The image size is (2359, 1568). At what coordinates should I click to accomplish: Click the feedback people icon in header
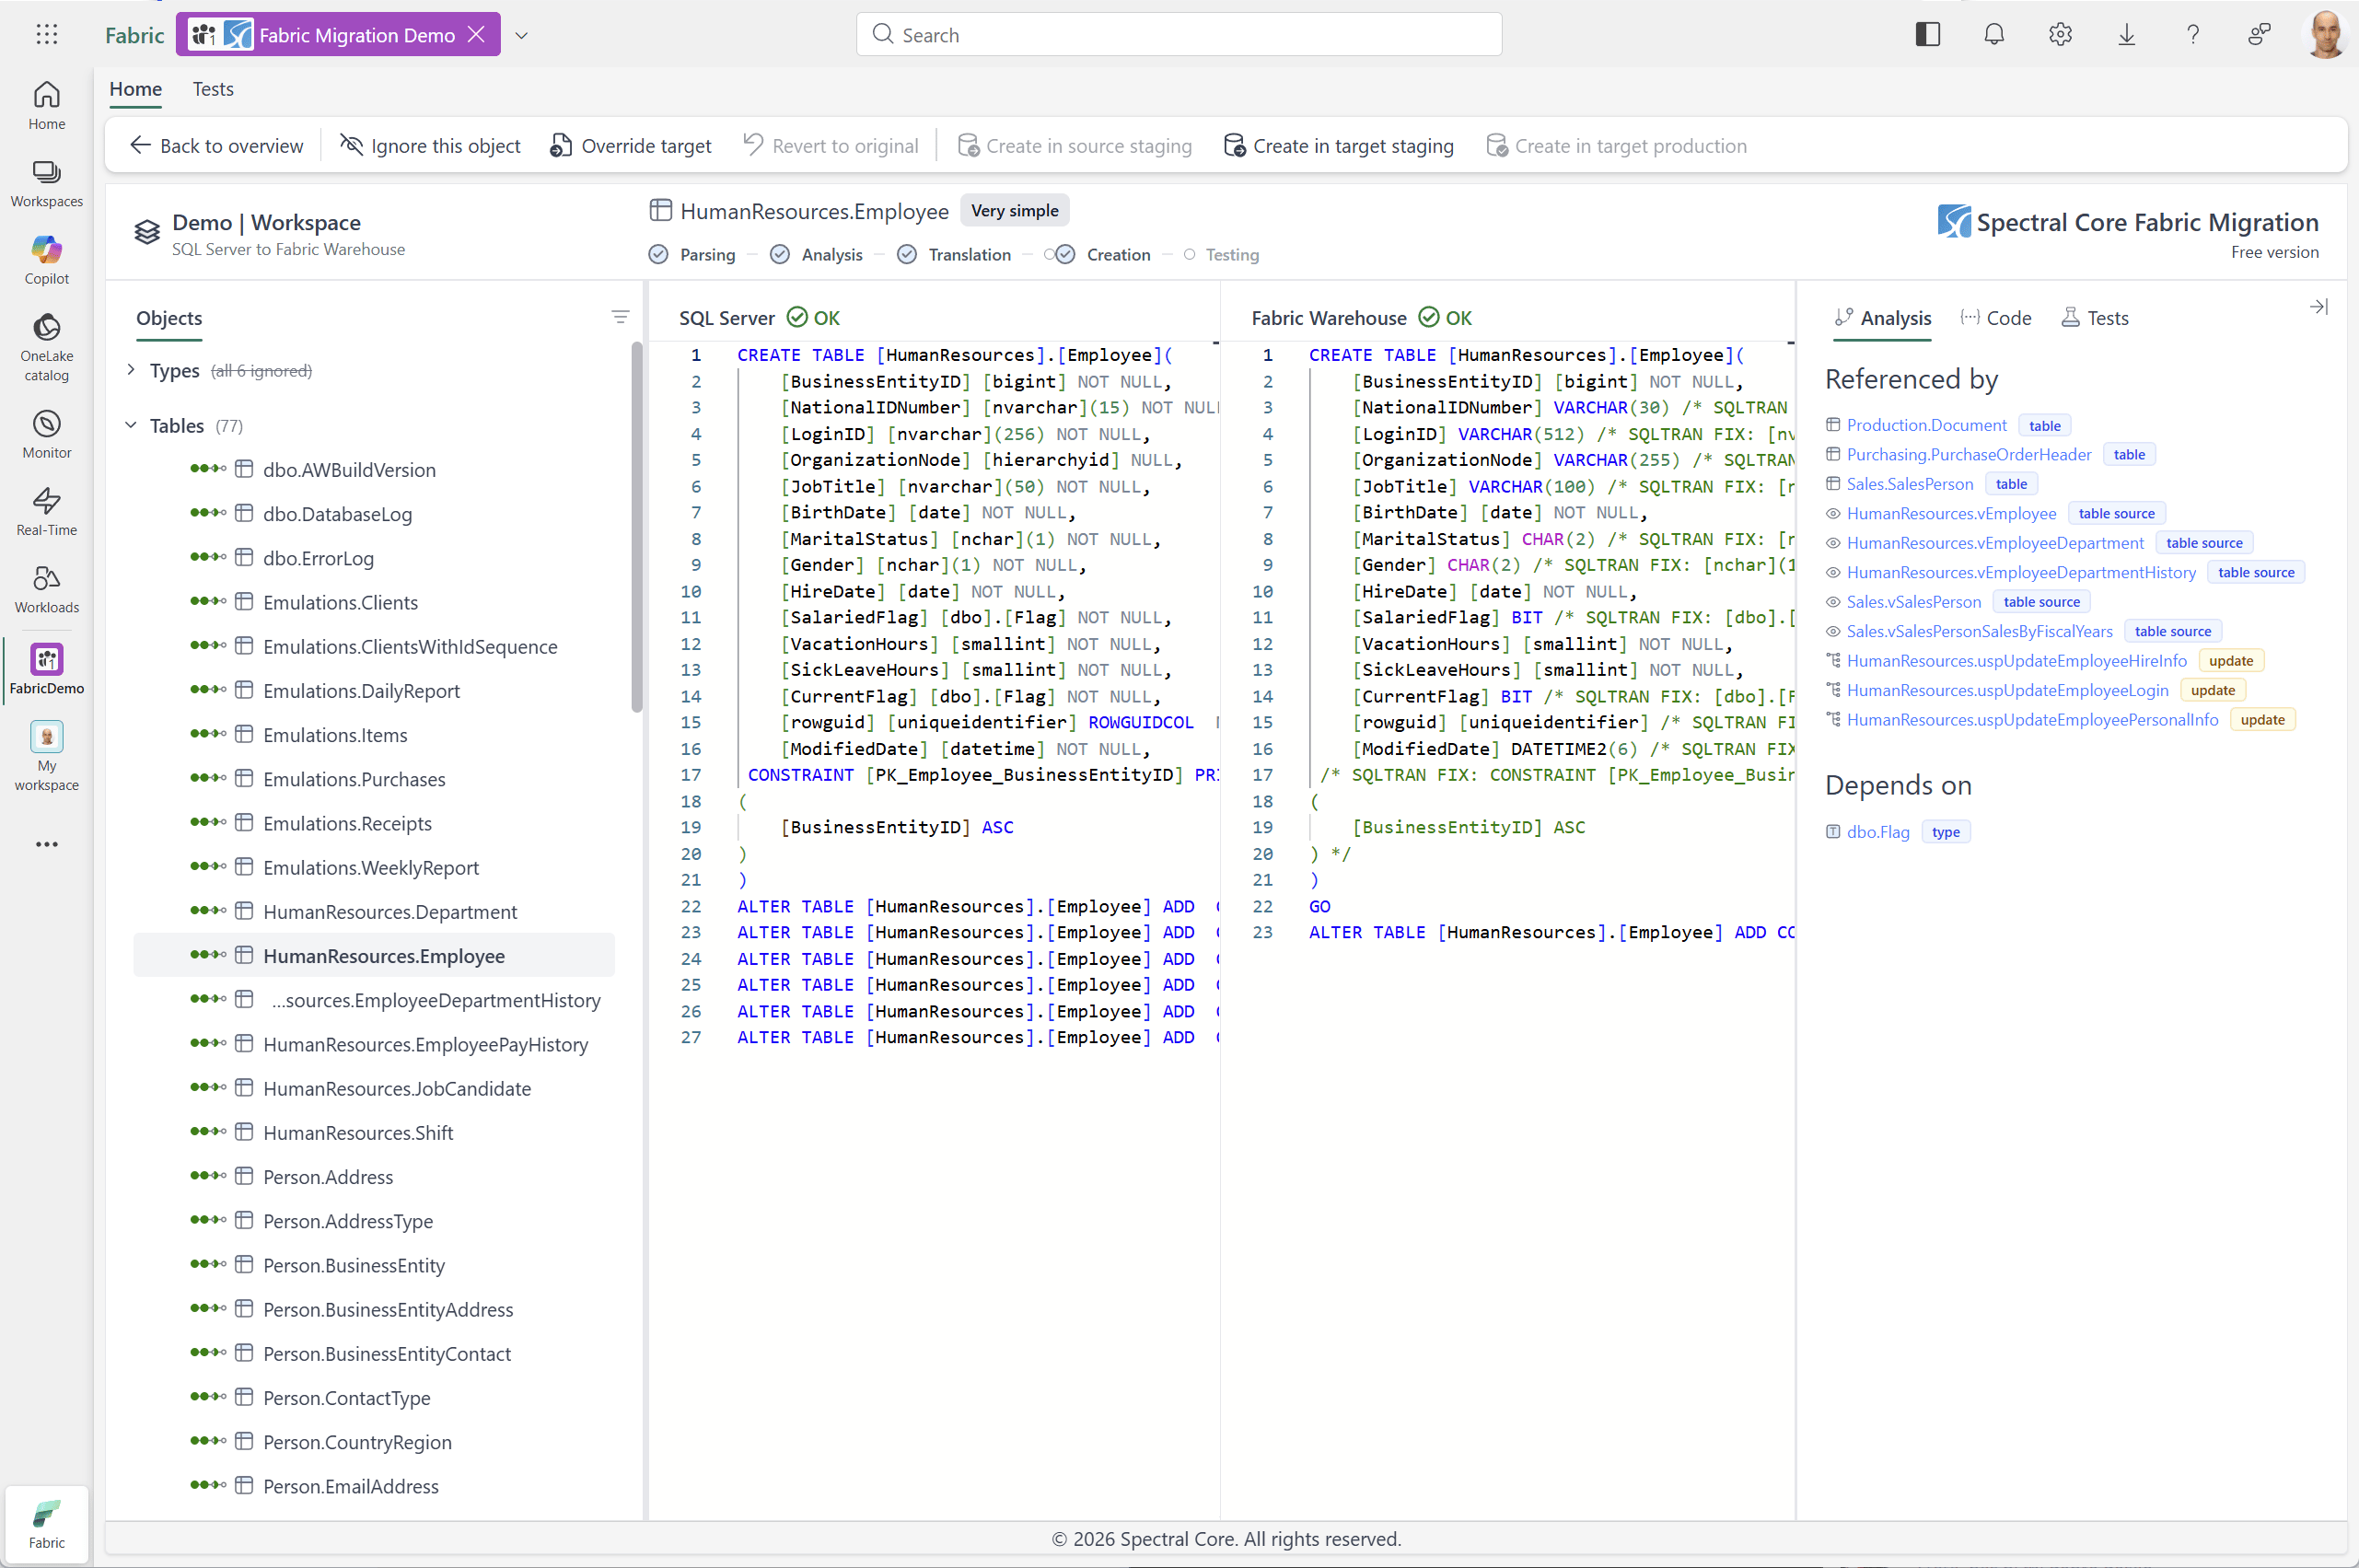point(2259,35)
